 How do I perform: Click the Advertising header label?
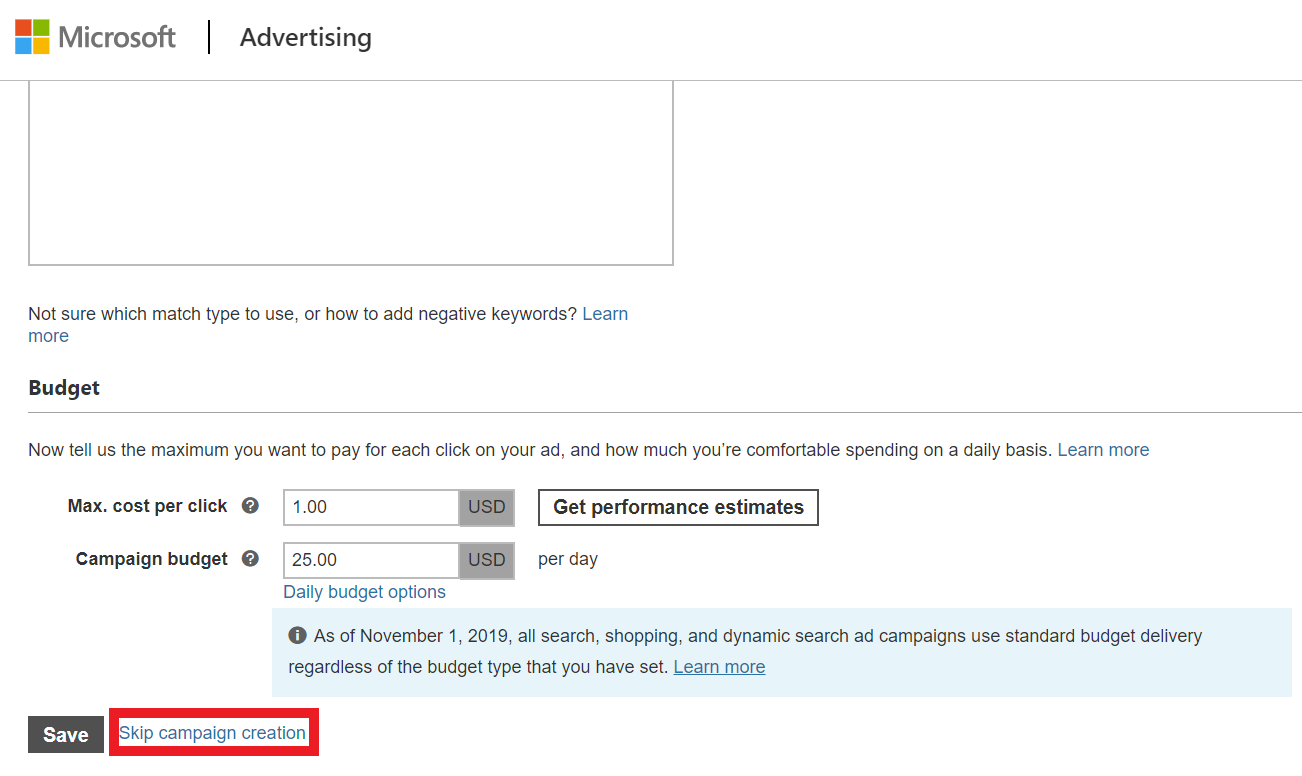(x=305, y=38)
